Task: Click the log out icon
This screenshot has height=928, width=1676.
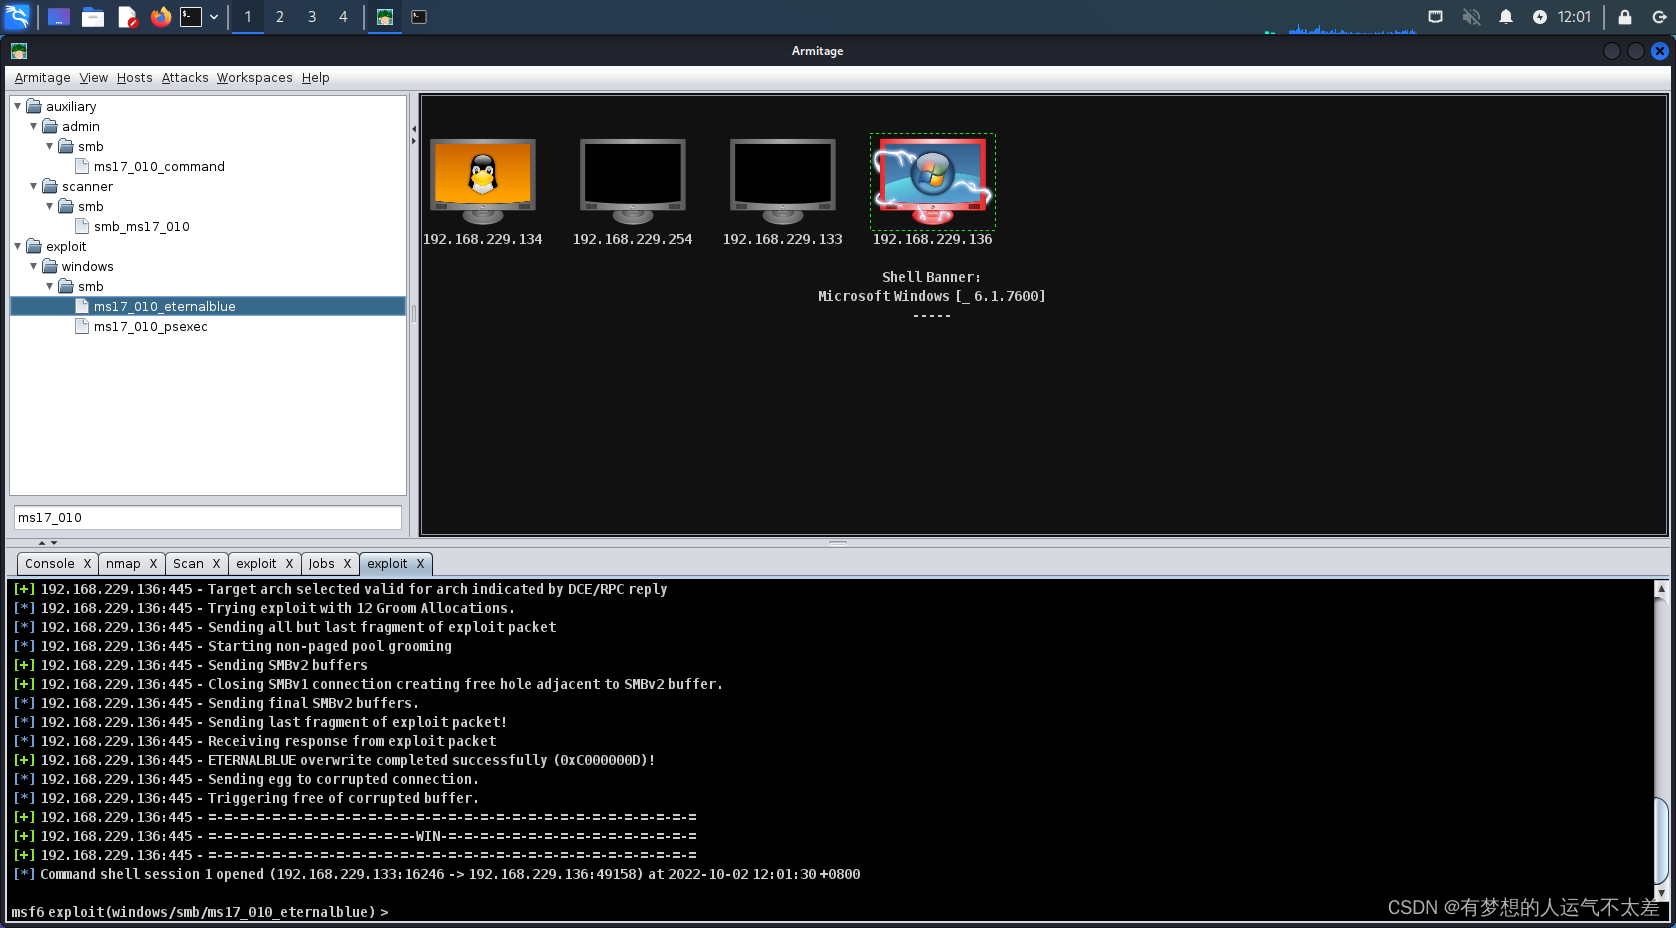Action: pos(1659,17)
